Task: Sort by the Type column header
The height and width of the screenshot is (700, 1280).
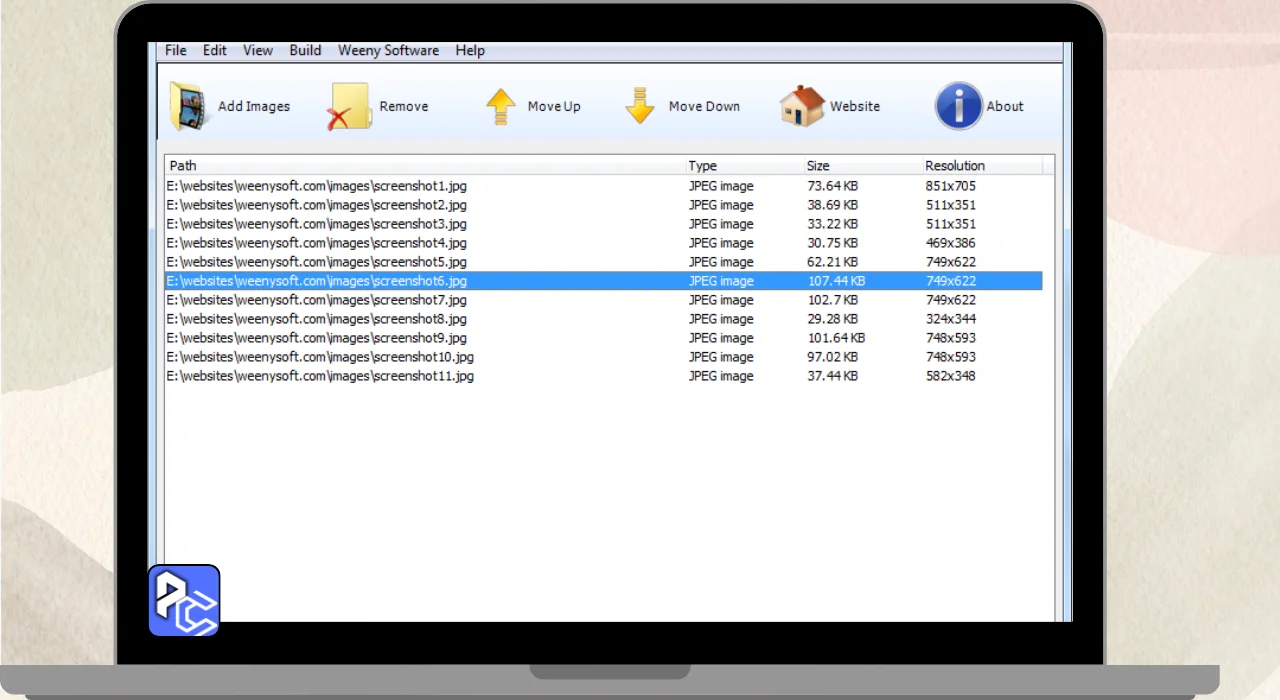Action: click(745, 166)
